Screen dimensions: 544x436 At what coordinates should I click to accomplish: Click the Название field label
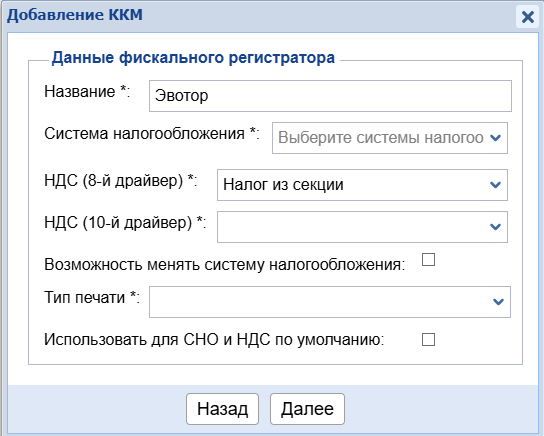(x=87, y=92)
